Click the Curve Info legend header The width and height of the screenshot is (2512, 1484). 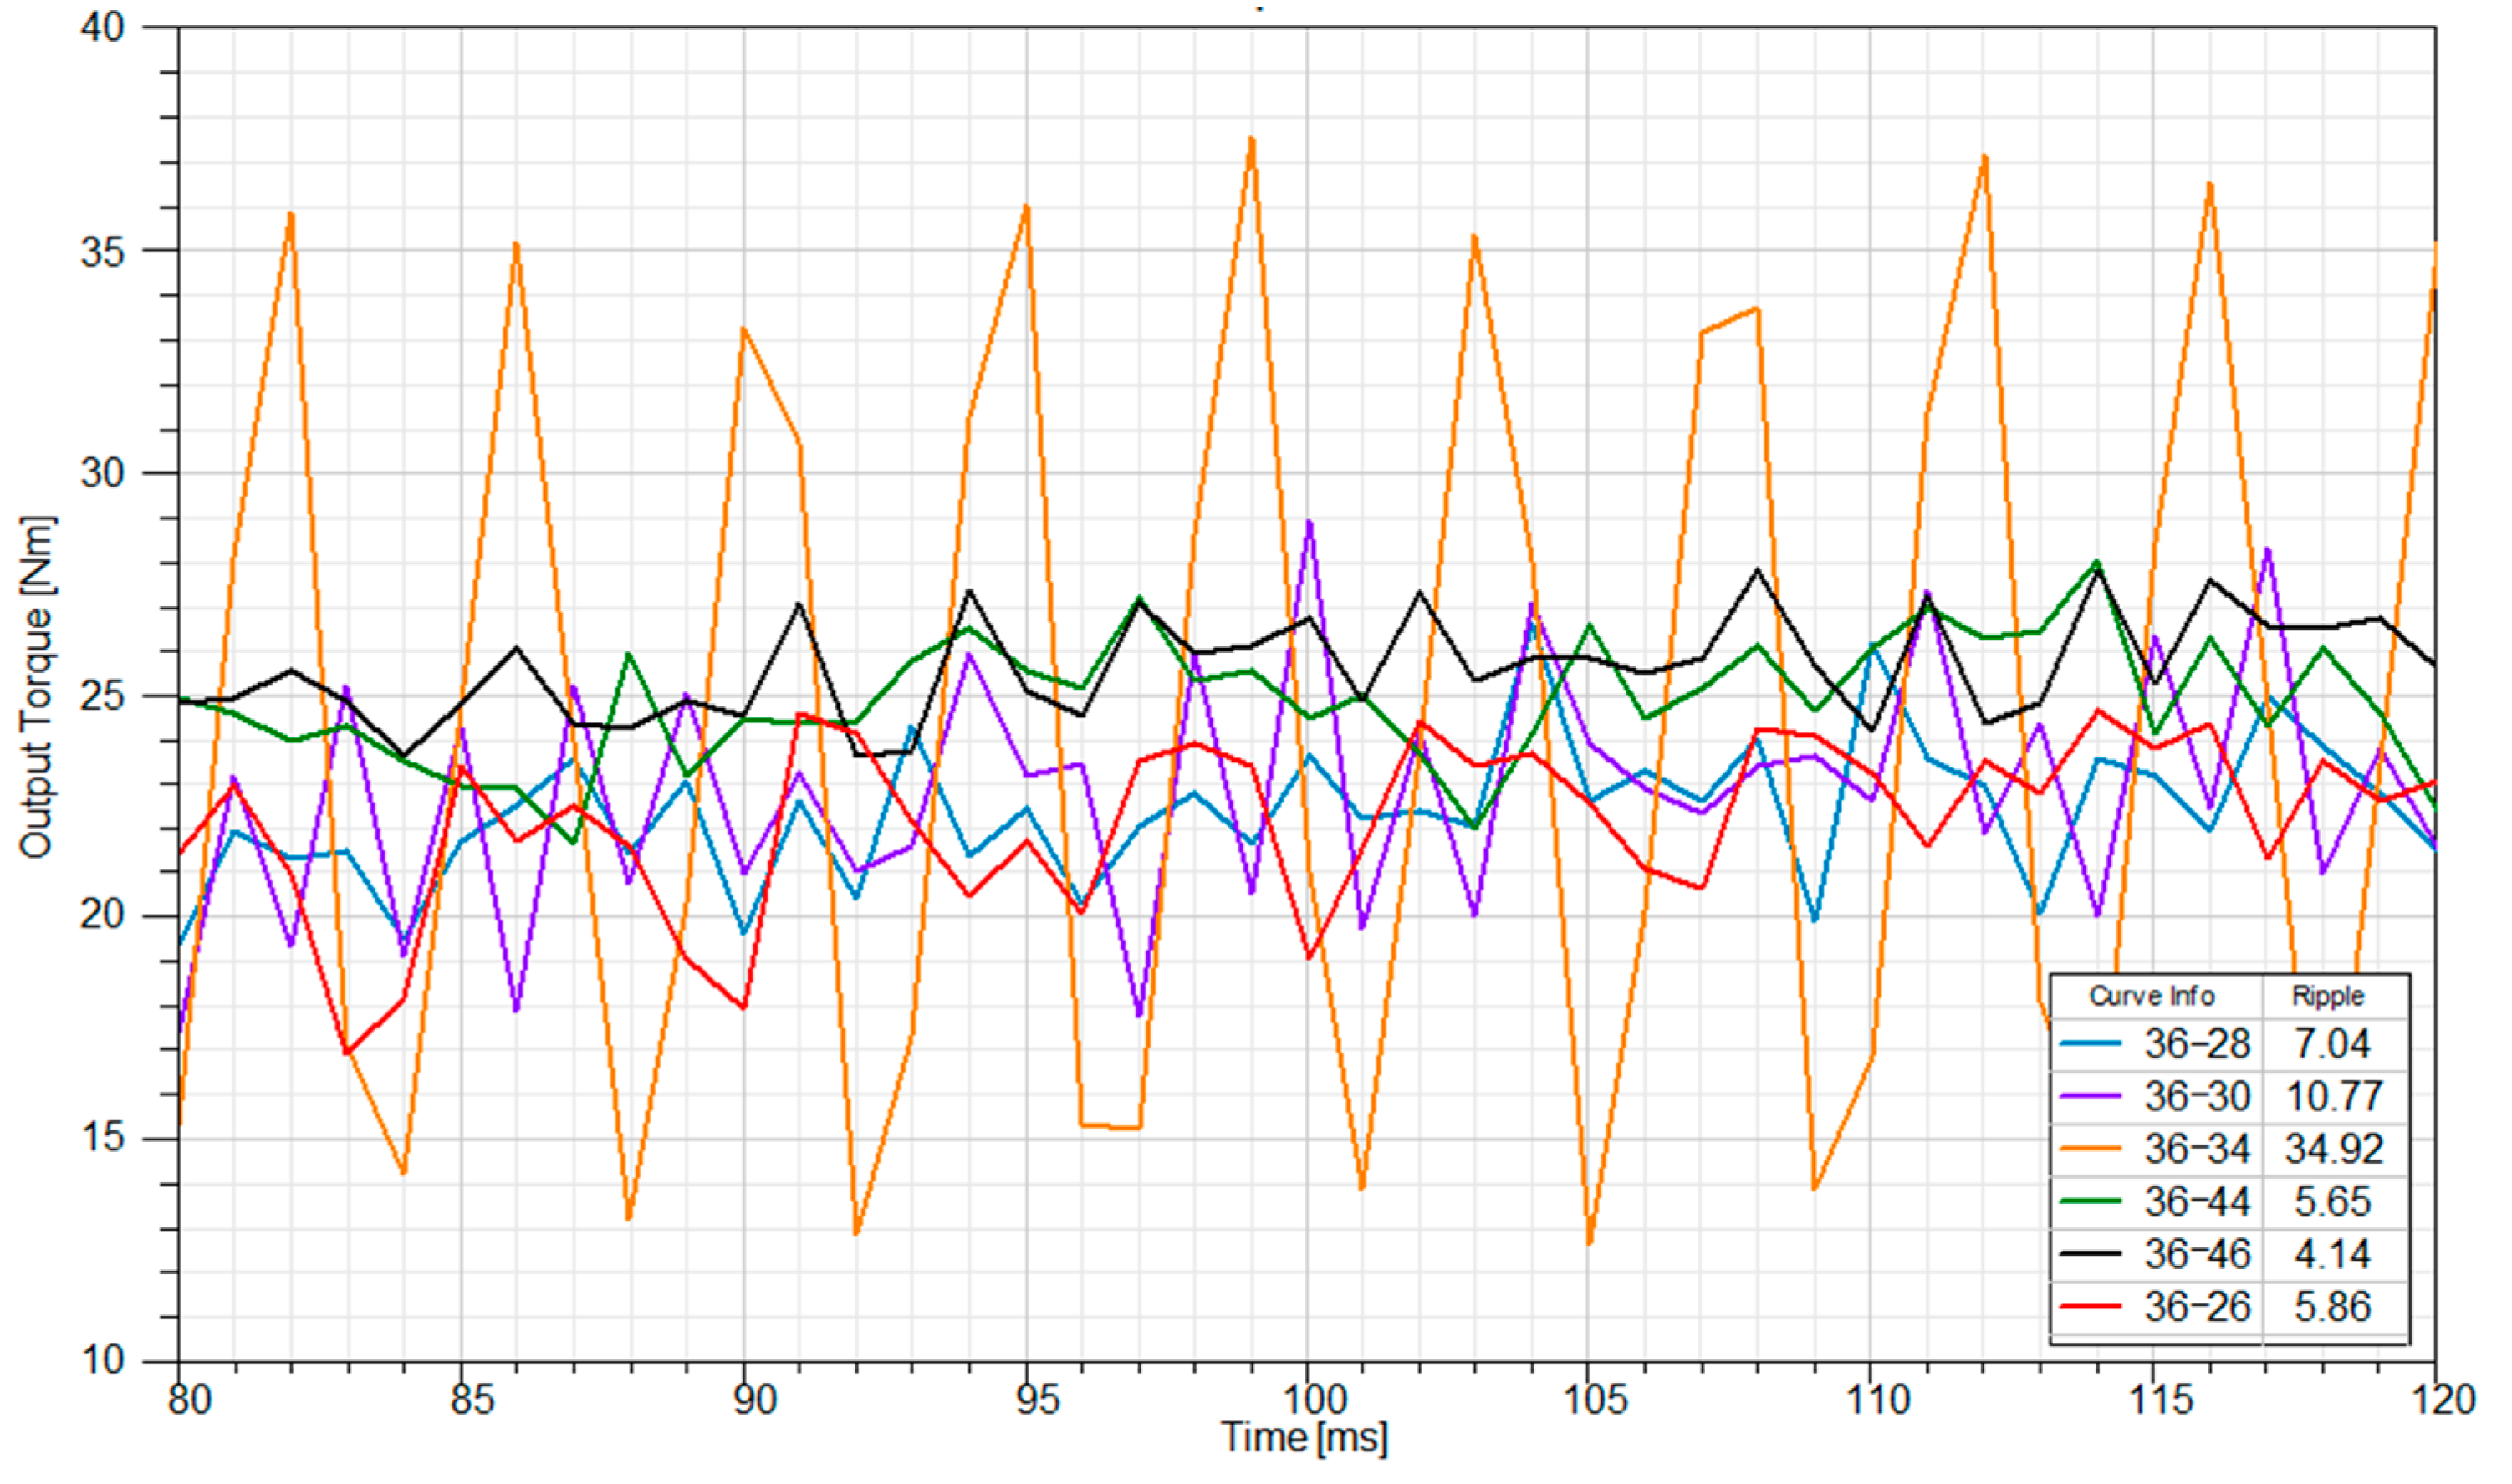(2151, 996)
